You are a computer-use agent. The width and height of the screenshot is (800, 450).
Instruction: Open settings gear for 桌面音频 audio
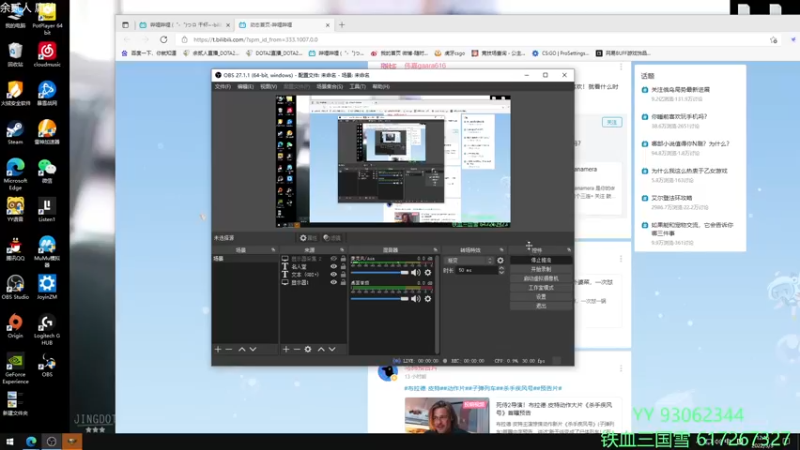click(x=428, y=299)
